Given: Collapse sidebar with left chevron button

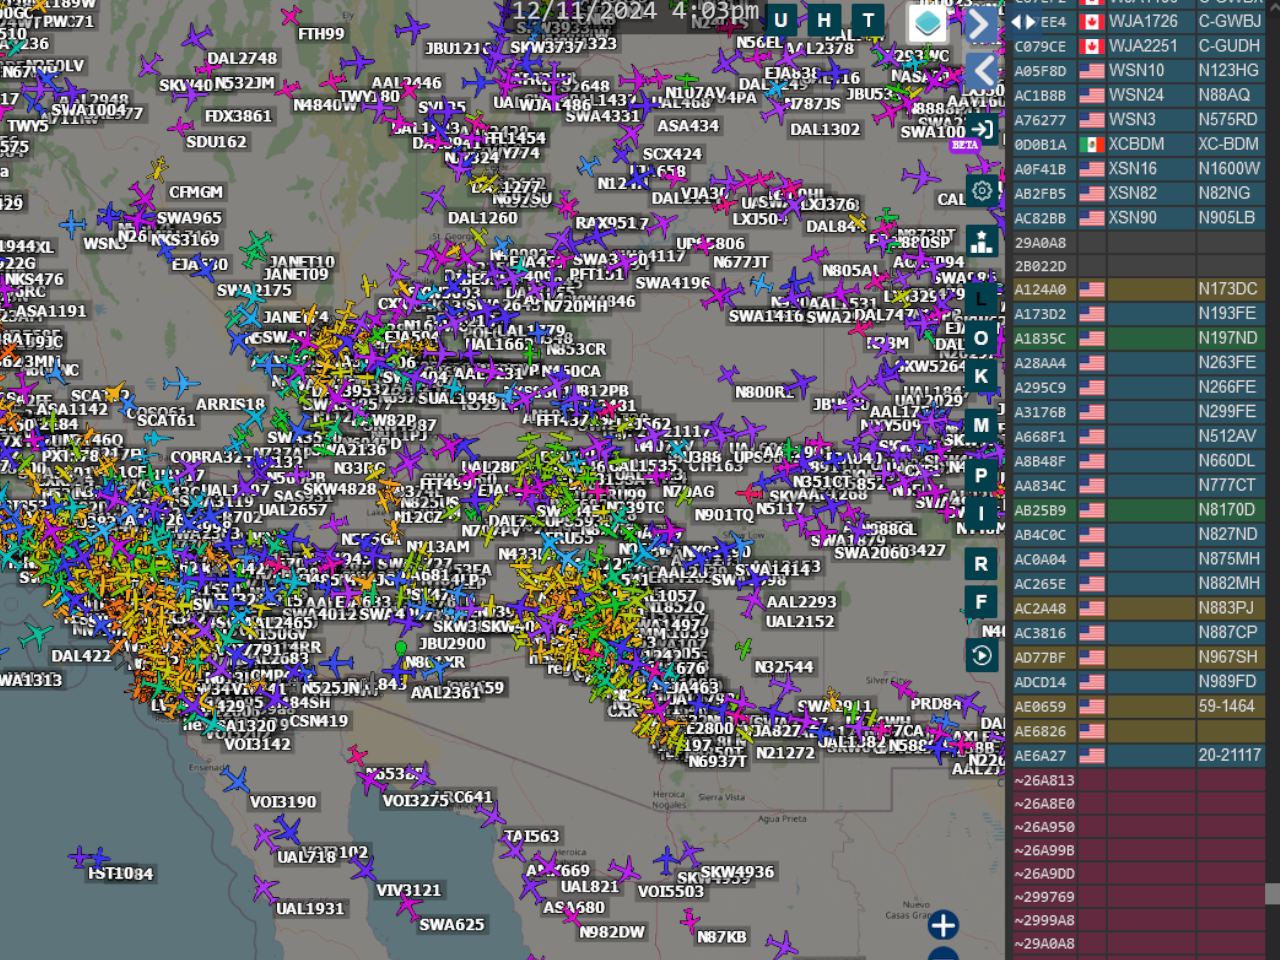Looking at the screenshot, I should (x=982, y=71).
